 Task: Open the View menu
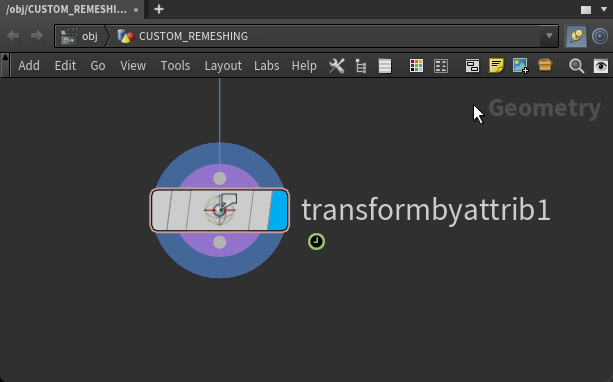pyautogui.click(x=133, y=66)
